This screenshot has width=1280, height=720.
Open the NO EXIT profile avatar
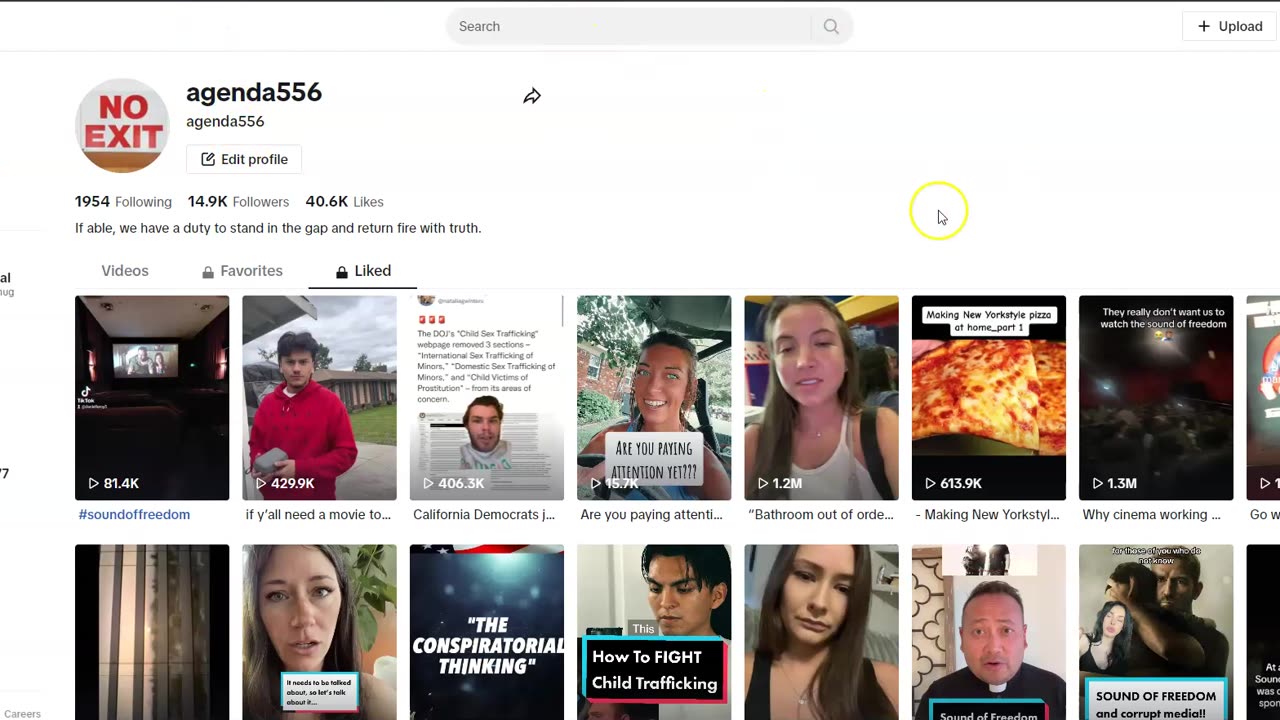point(122,126)
